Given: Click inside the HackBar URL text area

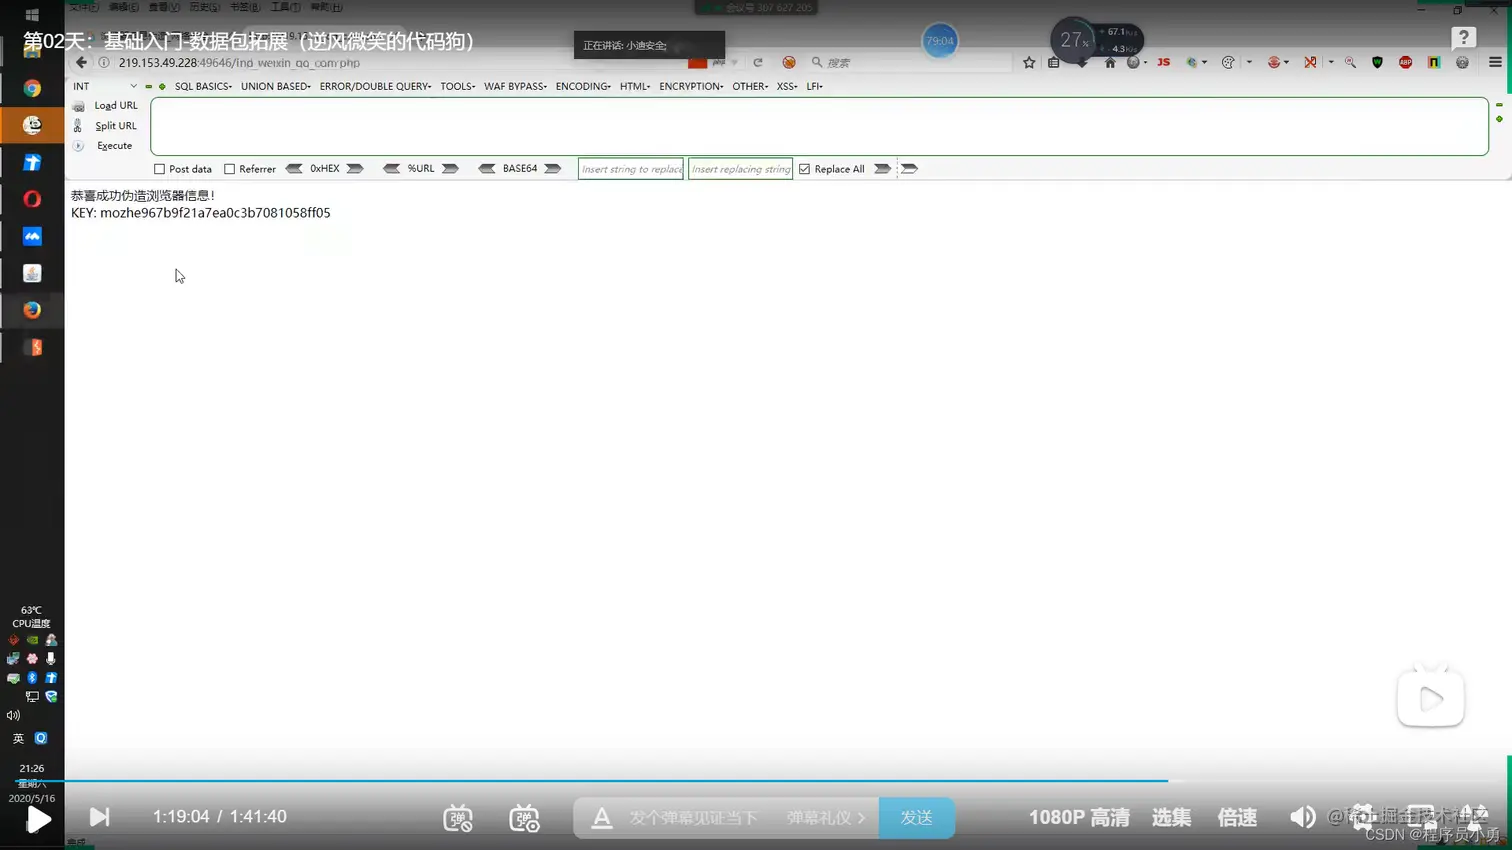Looking at the screenshot, I should click(x=819, y=126).
